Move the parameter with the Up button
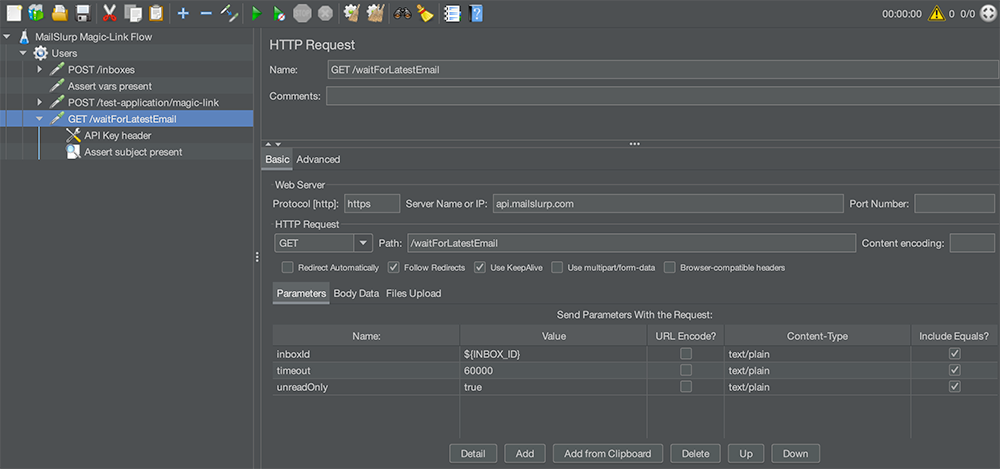Viewport: 1000px width, 469px height. click(746, 454)
